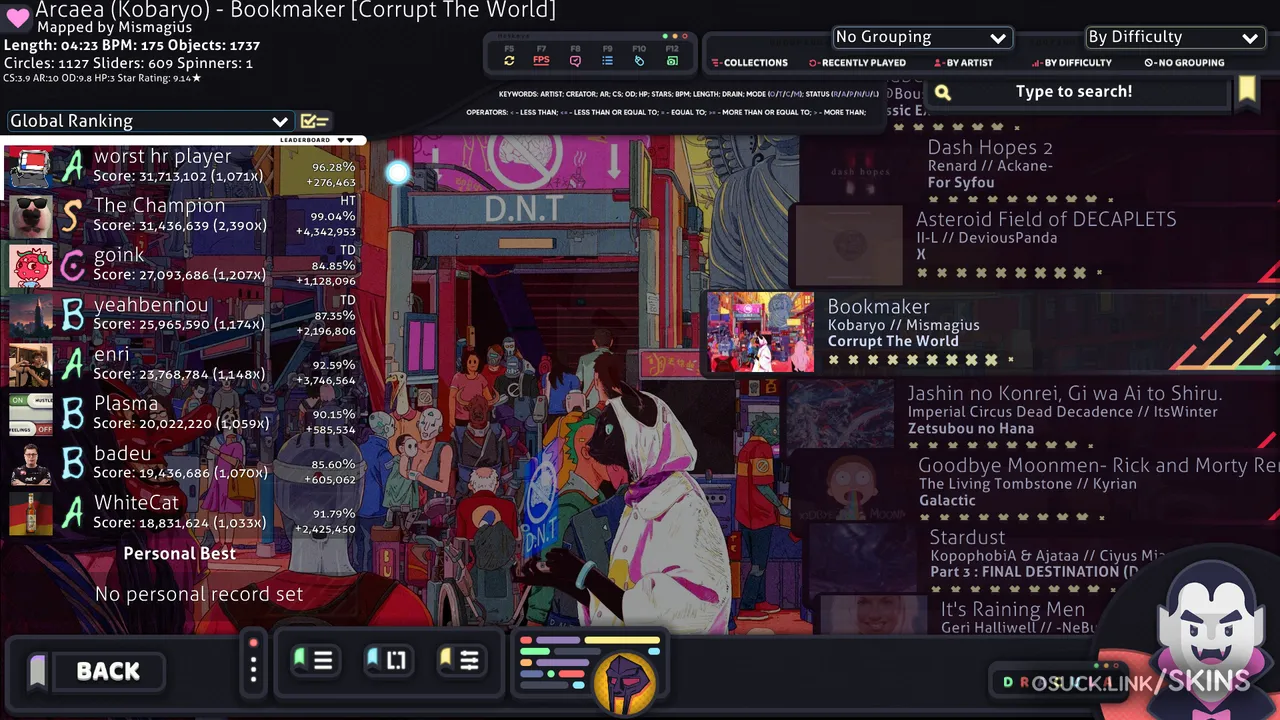Click the A grade icon on worst hr player
Image resolution: width=1280 pixels, height=720 pixels.
[72, 167]
